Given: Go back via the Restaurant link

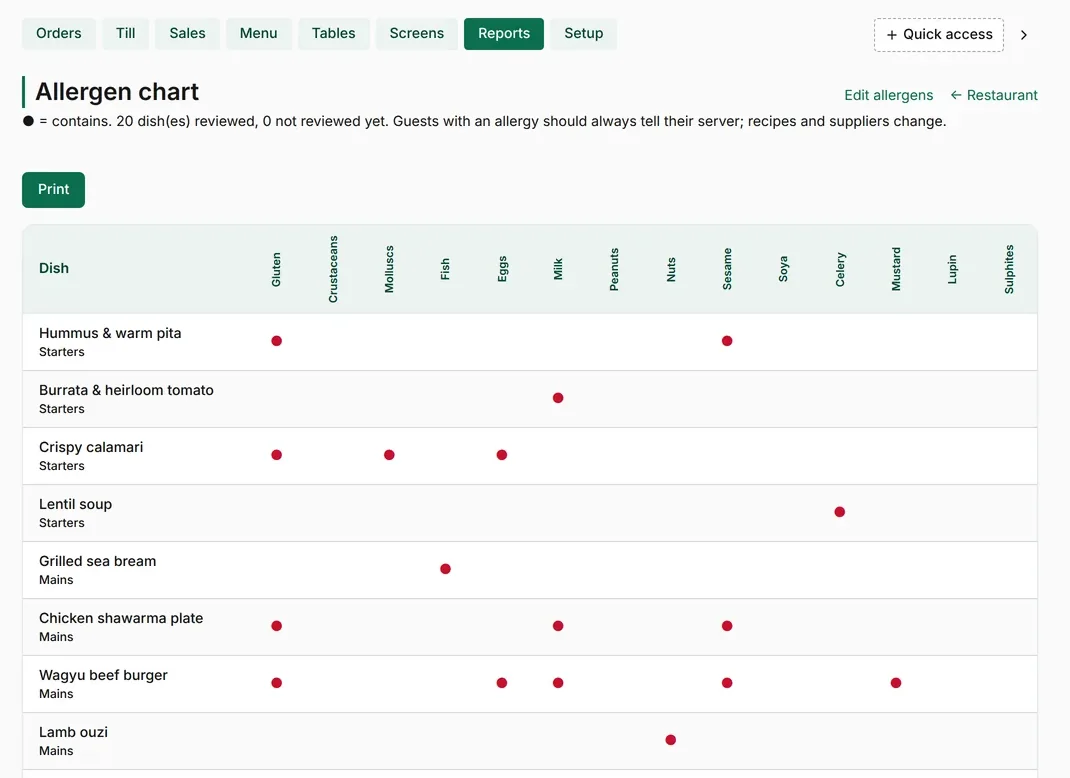Looking at the screenshot, I should 994,95.
